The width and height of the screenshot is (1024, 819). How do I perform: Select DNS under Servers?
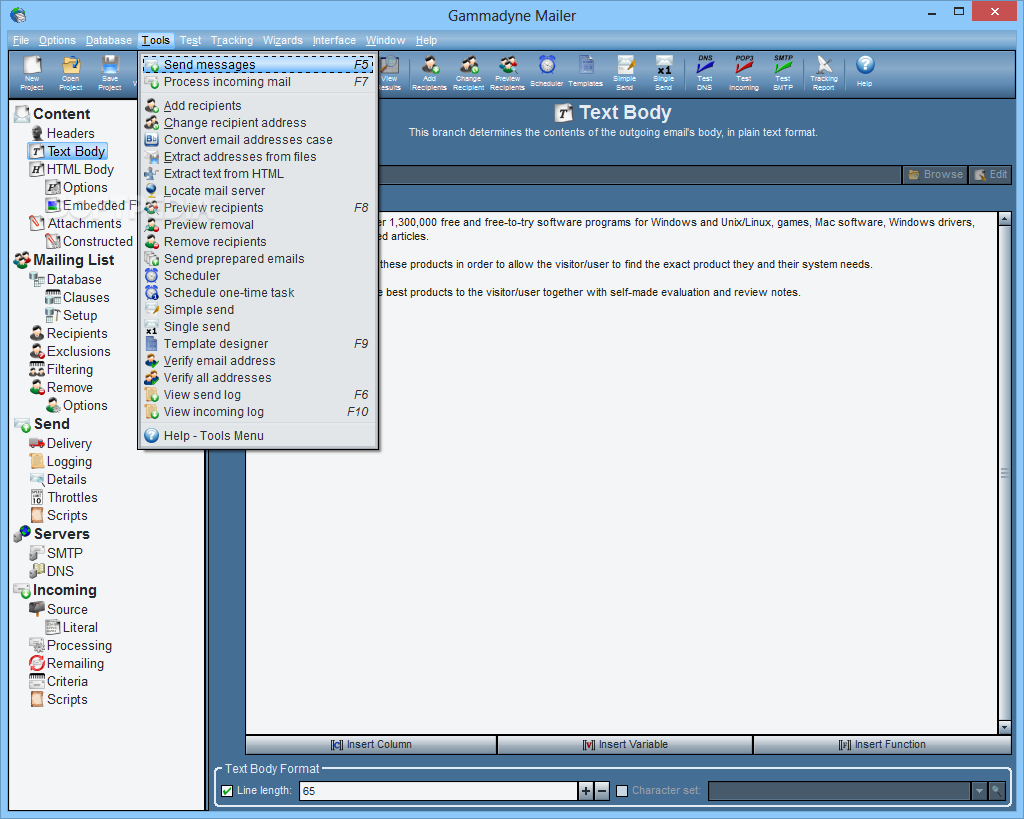pyautogui.click(x=52, y=571)
